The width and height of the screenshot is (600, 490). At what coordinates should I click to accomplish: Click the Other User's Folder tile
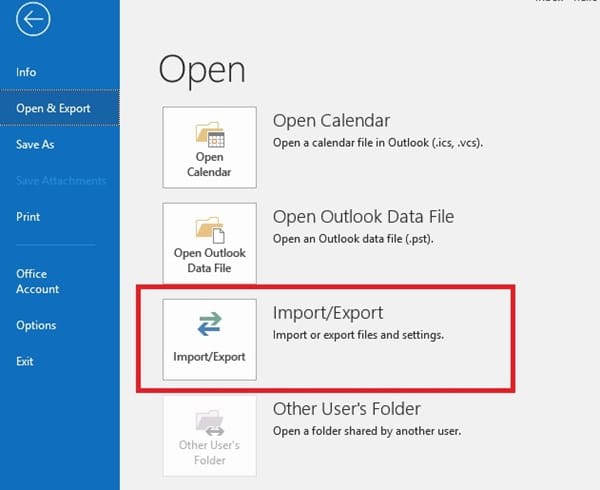click(209, 436)
